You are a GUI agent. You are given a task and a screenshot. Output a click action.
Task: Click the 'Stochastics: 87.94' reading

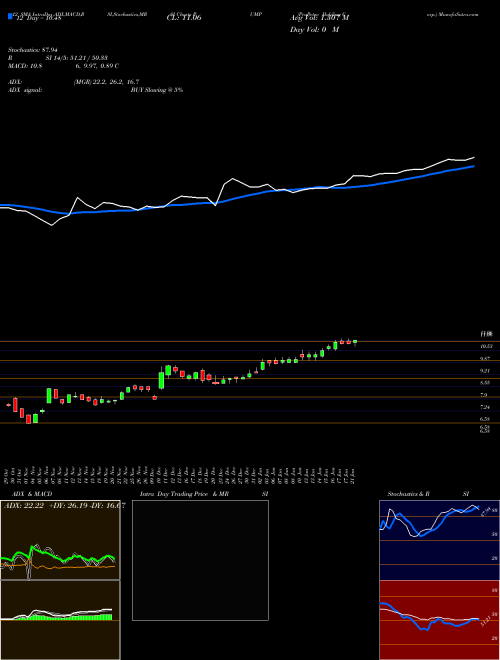click(x=33, y=50)
